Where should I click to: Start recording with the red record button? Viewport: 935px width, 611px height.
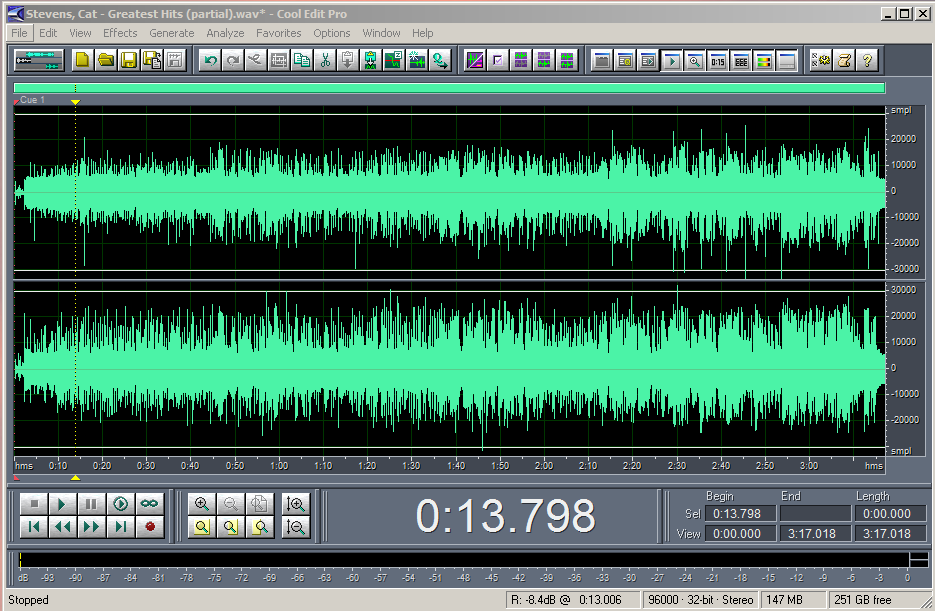149,527
